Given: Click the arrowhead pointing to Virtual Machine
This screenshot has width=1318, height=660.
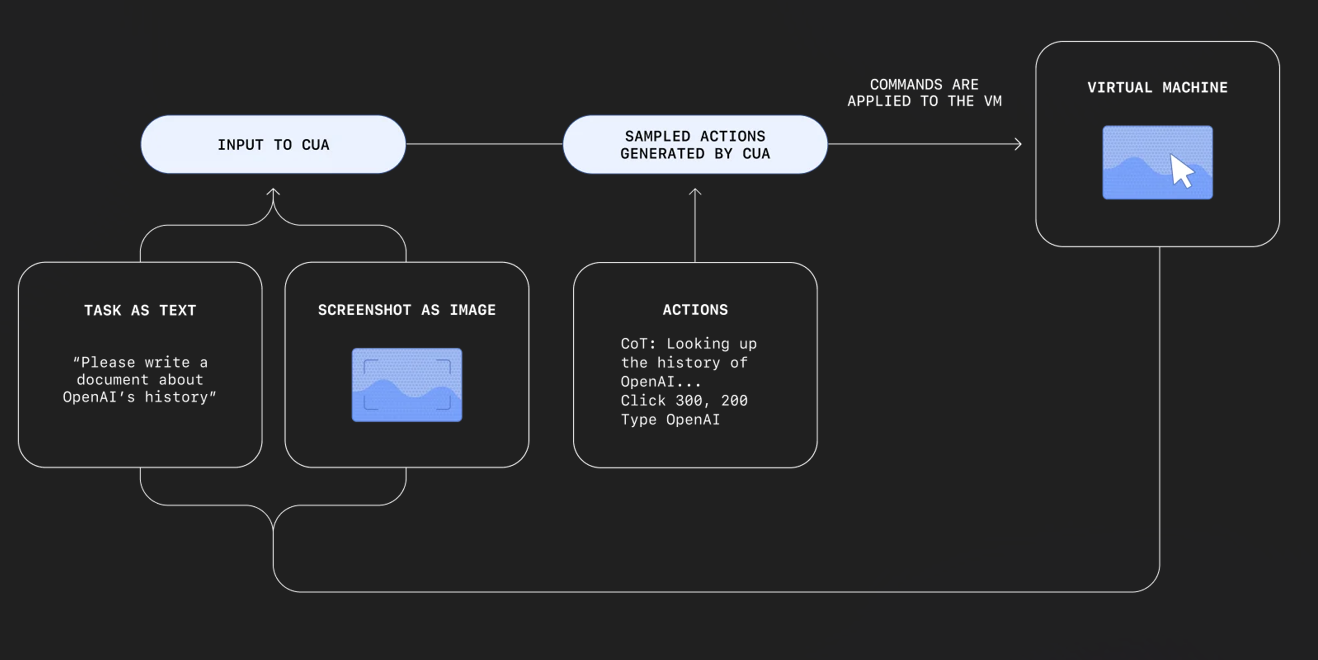Looking at the screenshot, I should (x=1017, y=145).
